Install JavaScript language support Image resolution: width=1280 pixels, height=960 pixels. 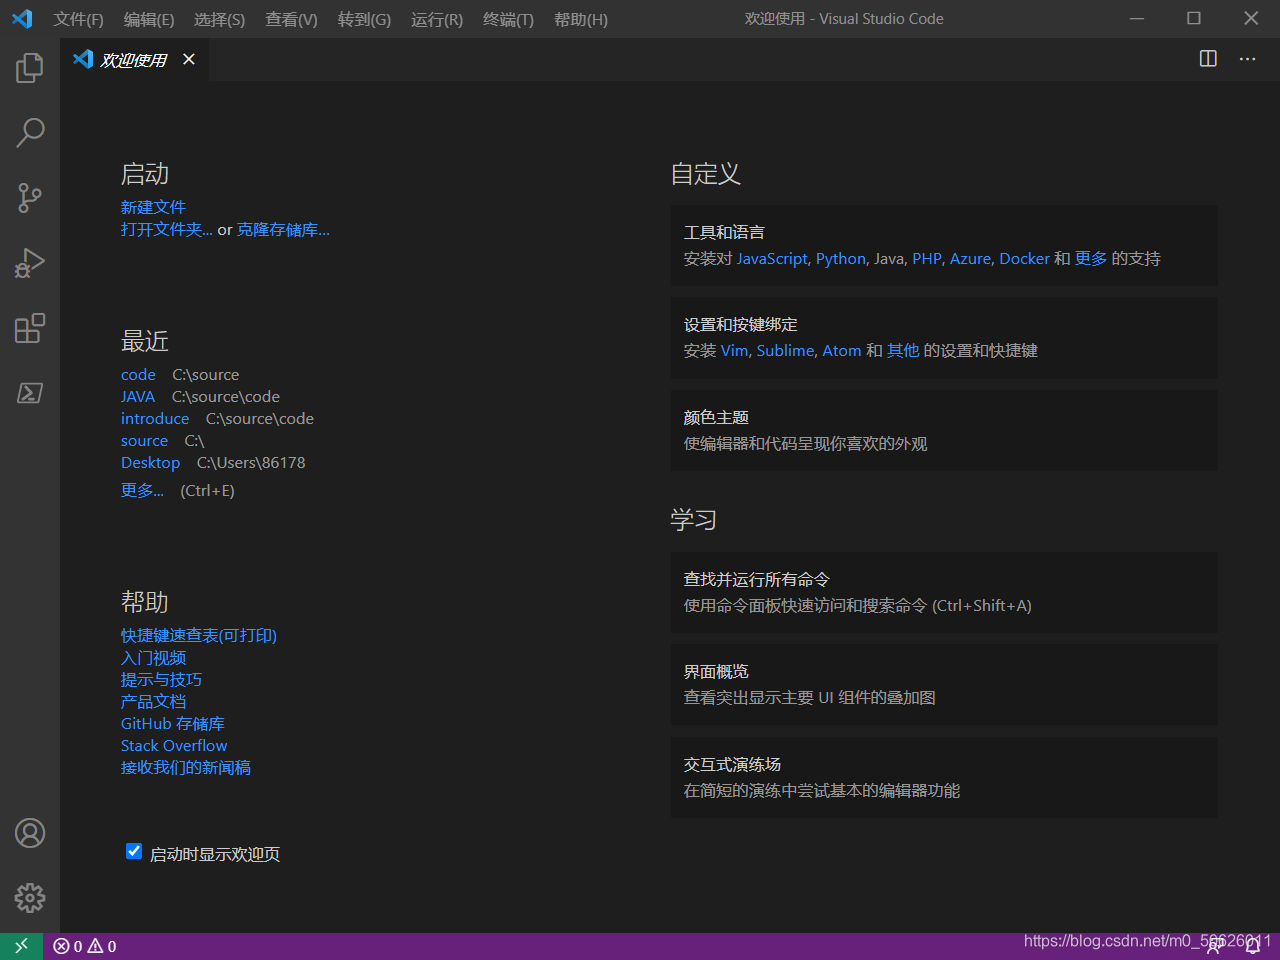[x=772, y=259]
